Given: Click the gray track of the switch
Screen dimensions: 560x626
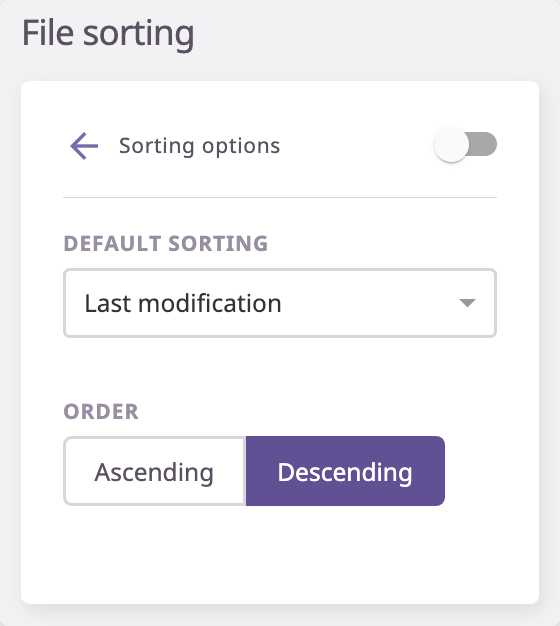Looking at the screenshot, I should pos(483,144).
